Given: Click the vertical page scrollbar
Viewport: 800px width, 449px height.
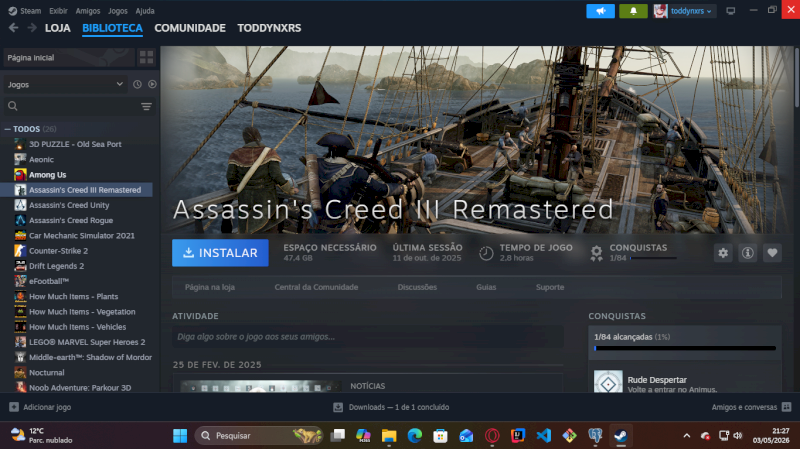Looking at the screenshot, I should tap(796, 78).
